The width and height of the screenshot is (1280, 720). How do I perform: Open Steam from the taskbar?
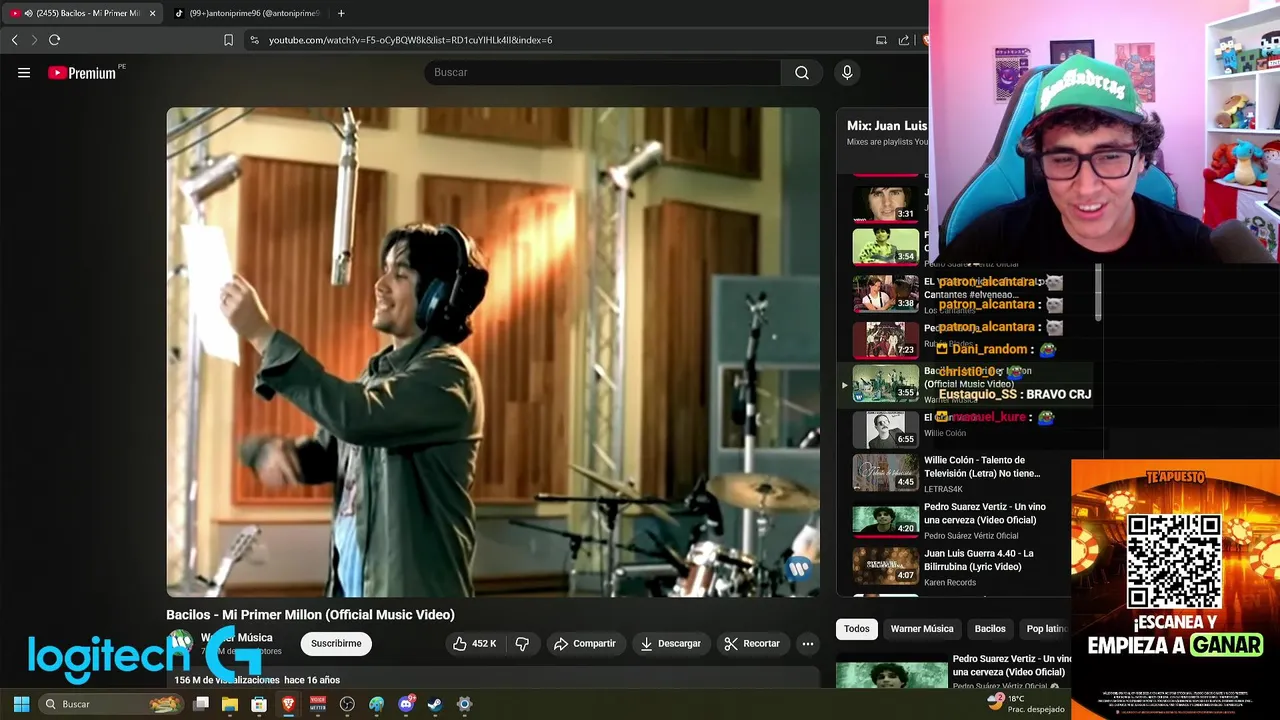click(x=435, y=704)
